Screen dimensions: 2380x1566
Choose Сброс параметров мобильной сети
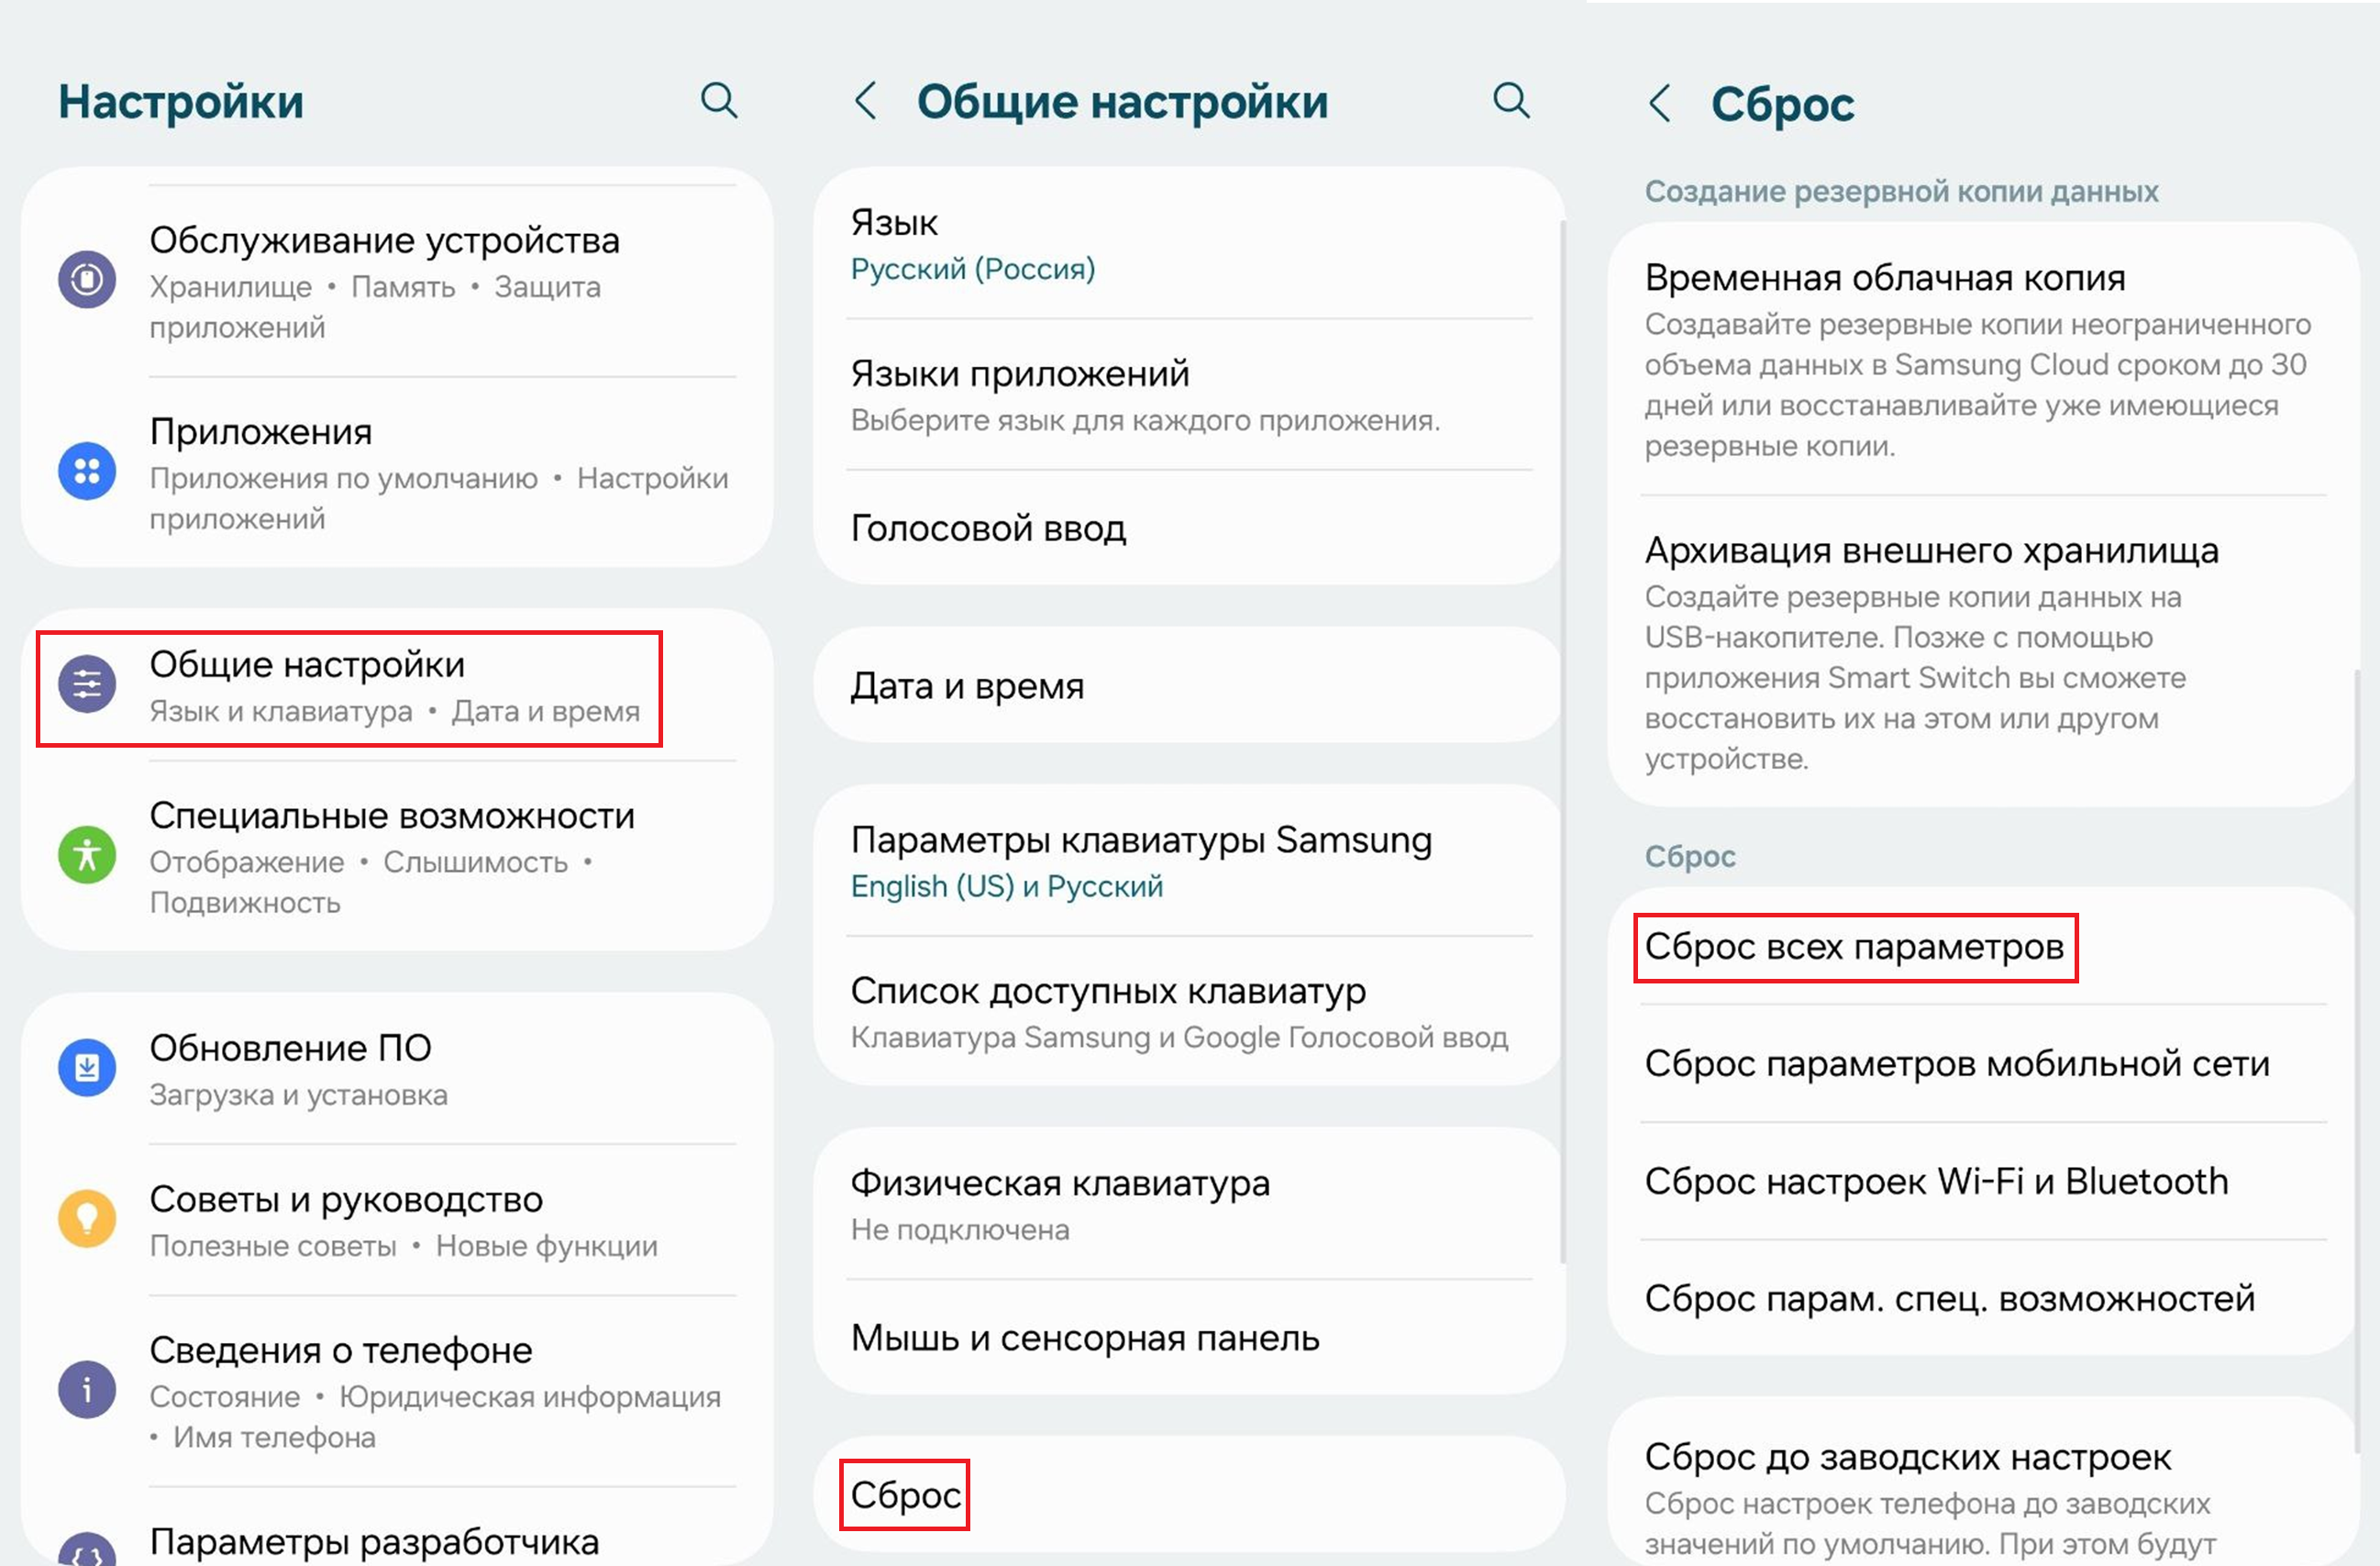click(1956, 1064)
